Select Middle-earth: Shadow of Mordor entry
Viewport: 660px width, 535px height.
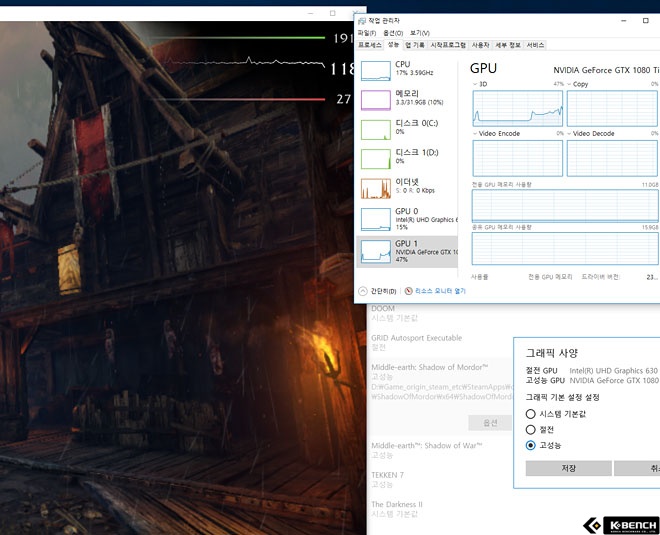pyautogui.click(x=440, y=383)
